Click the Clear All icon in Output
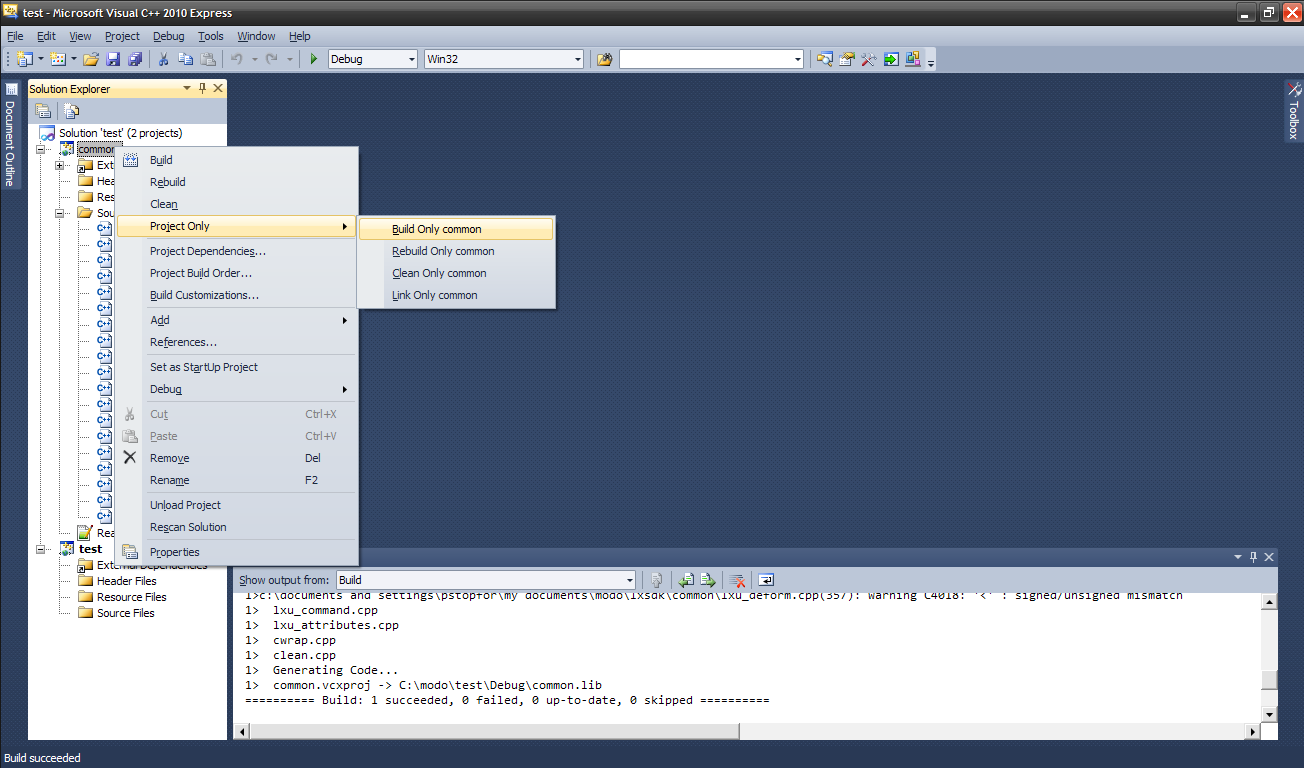 point(737,580)
